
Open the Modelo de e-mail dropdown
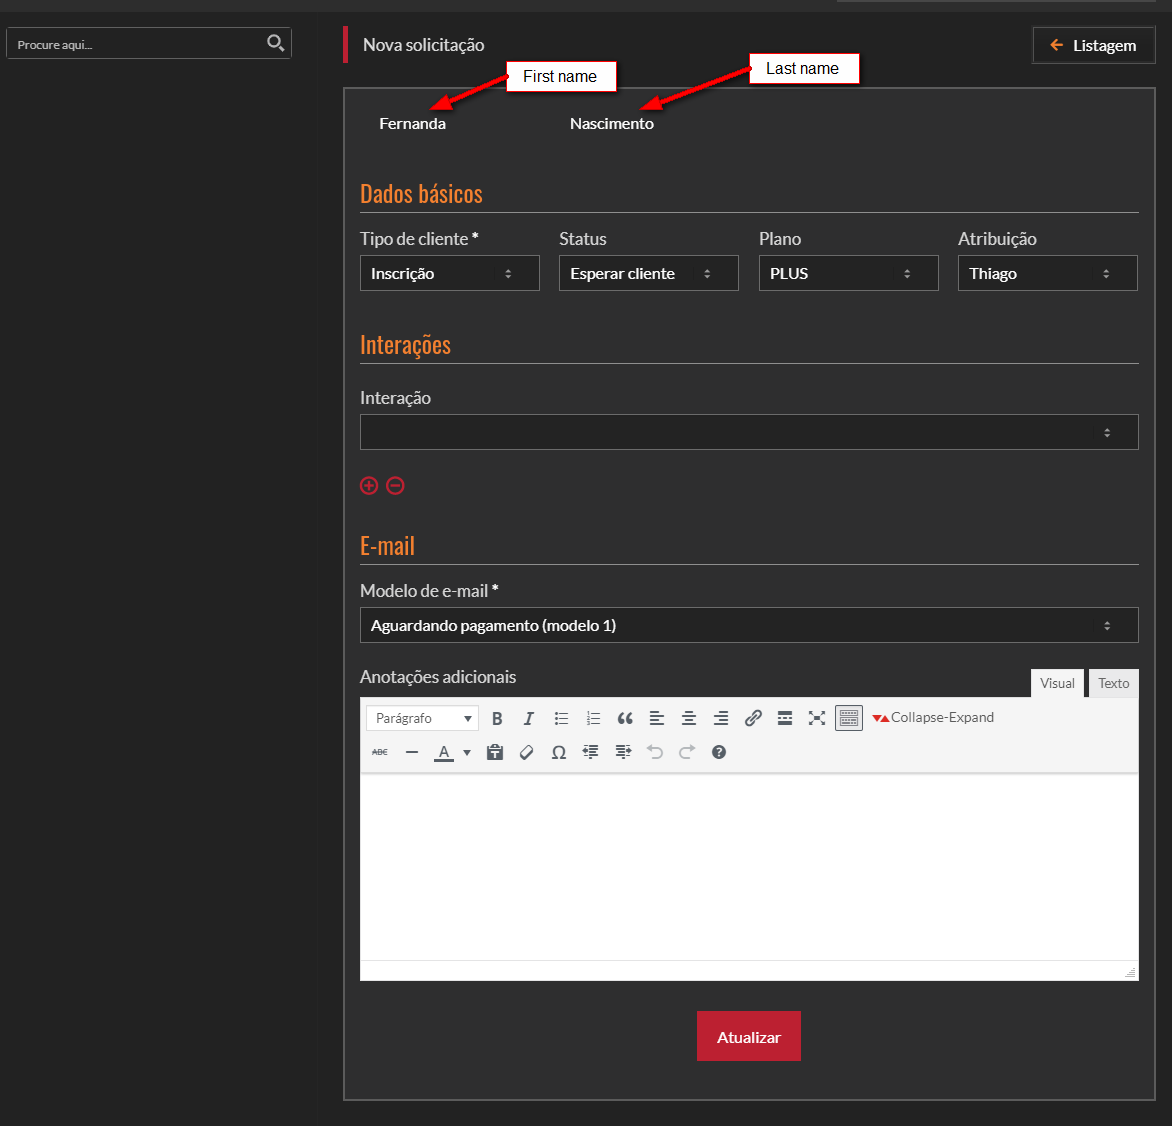click(x=748, y=625)
